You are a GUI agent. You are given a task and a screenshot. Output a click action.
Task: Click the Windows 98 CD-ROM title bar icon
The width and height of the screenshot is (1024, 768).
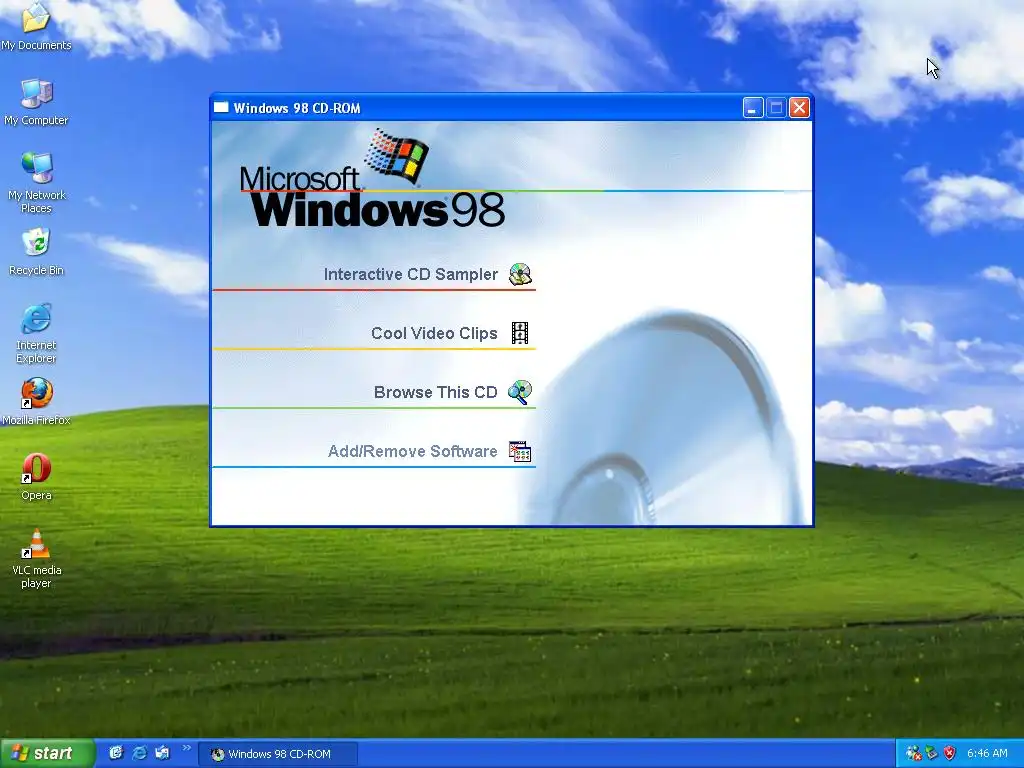coord(221,108)
